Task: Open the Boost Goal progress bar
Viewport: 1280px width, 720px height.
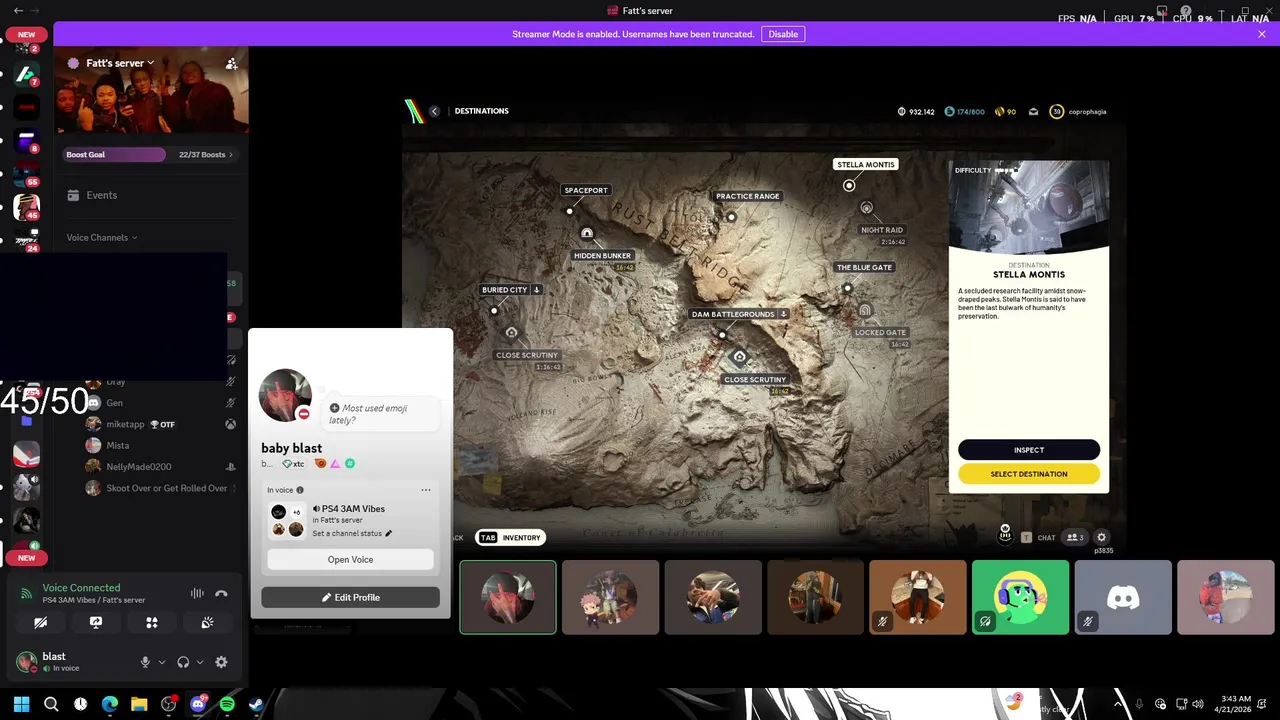Action: 115,154
